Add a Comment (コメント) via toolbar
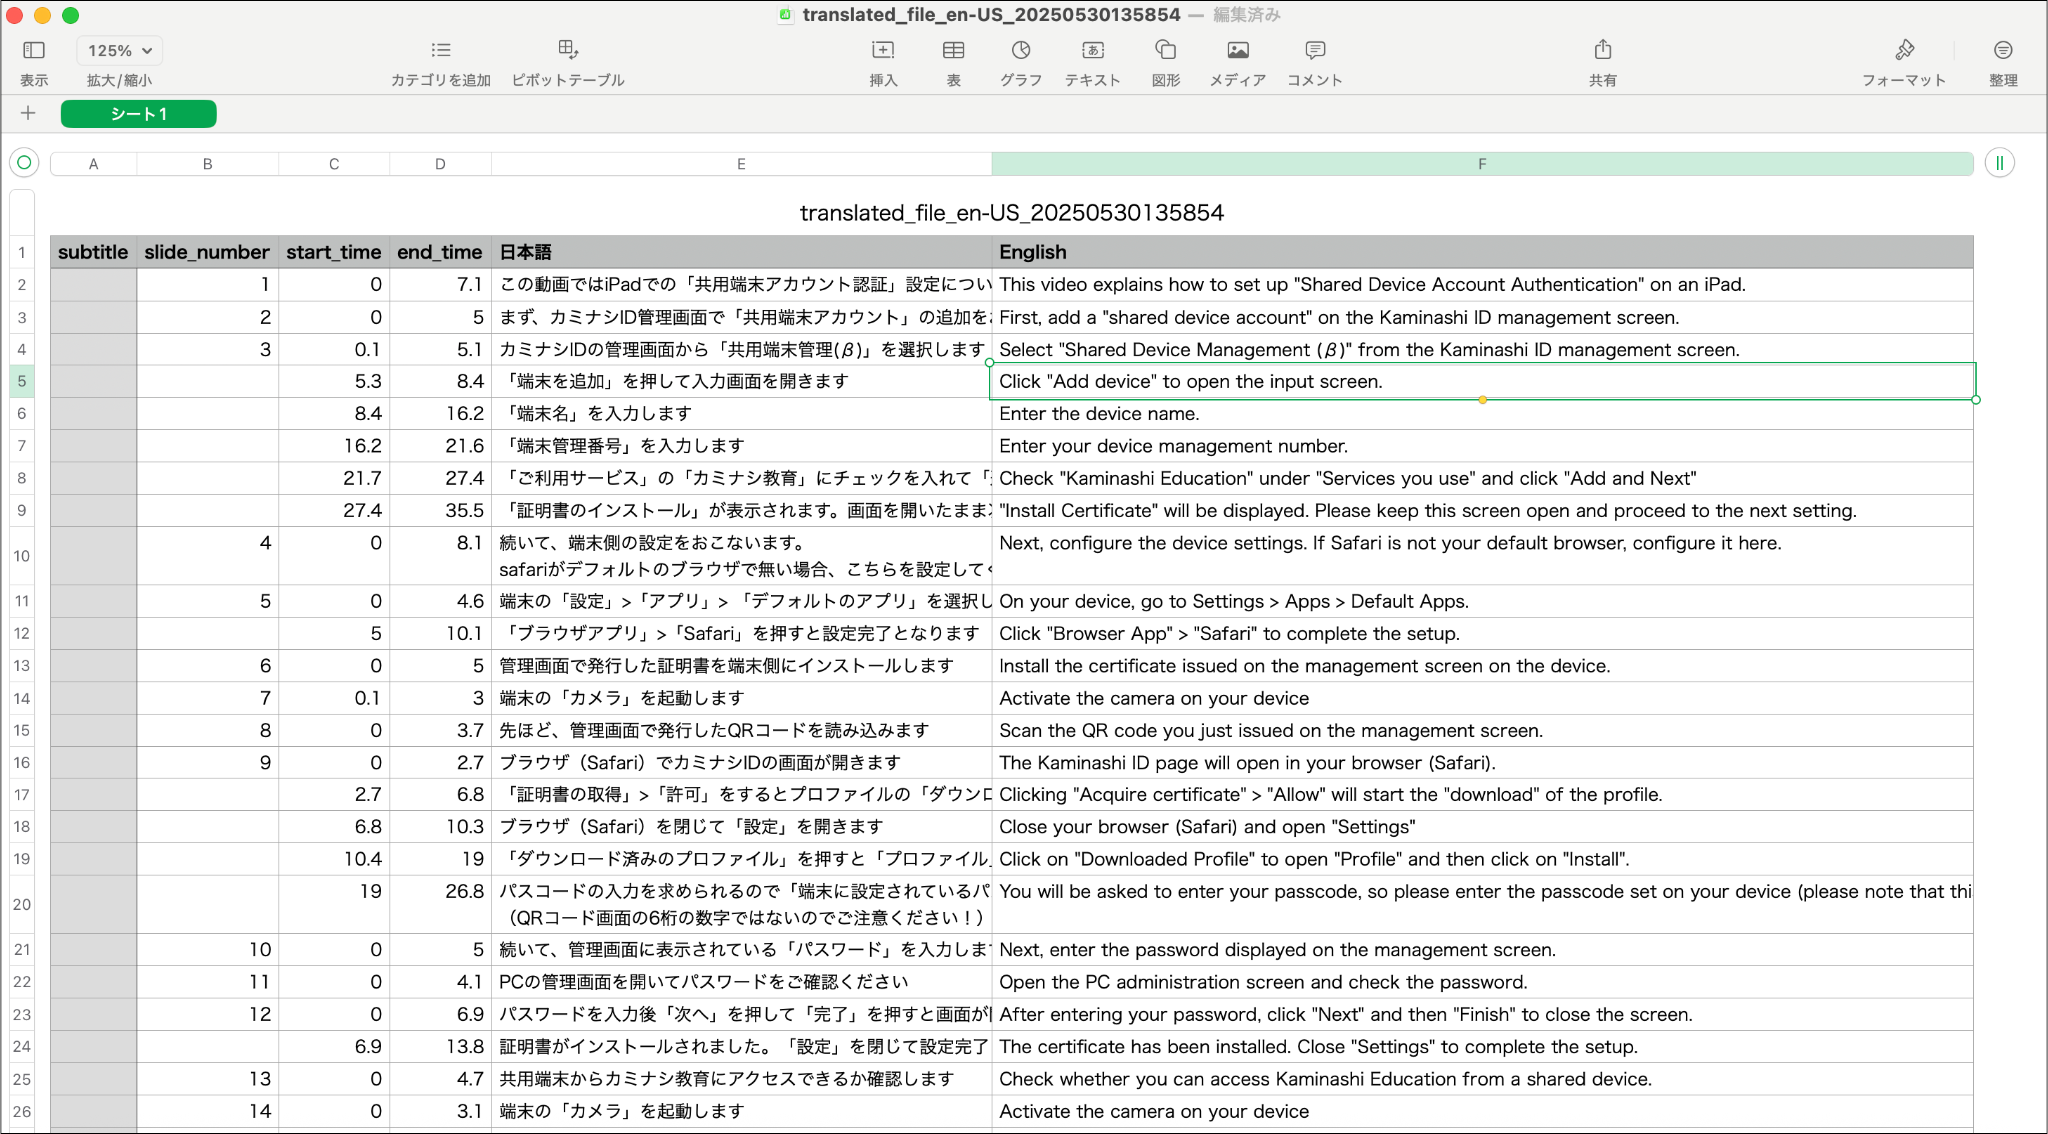This screenshot has height=1134, width=2048. [1314, 51]
